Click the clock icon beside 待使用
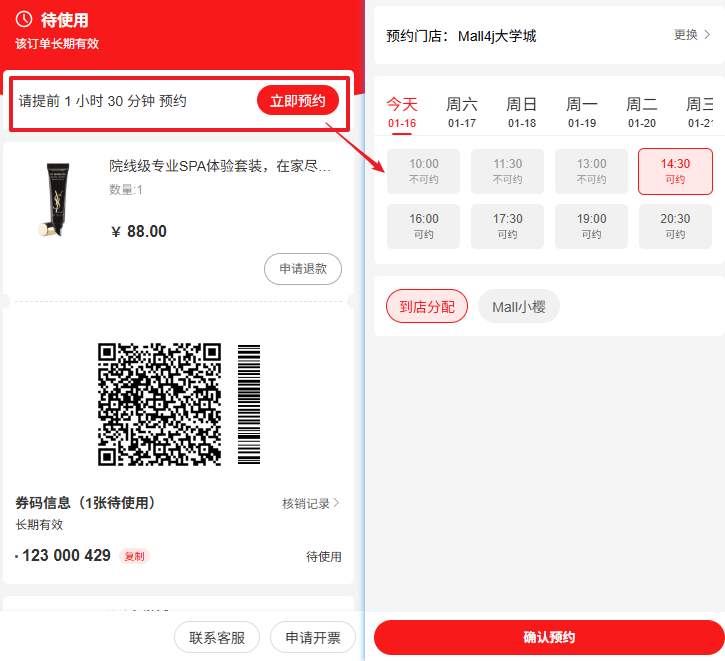Screen dimensions: 725x661 click(24, 19)
